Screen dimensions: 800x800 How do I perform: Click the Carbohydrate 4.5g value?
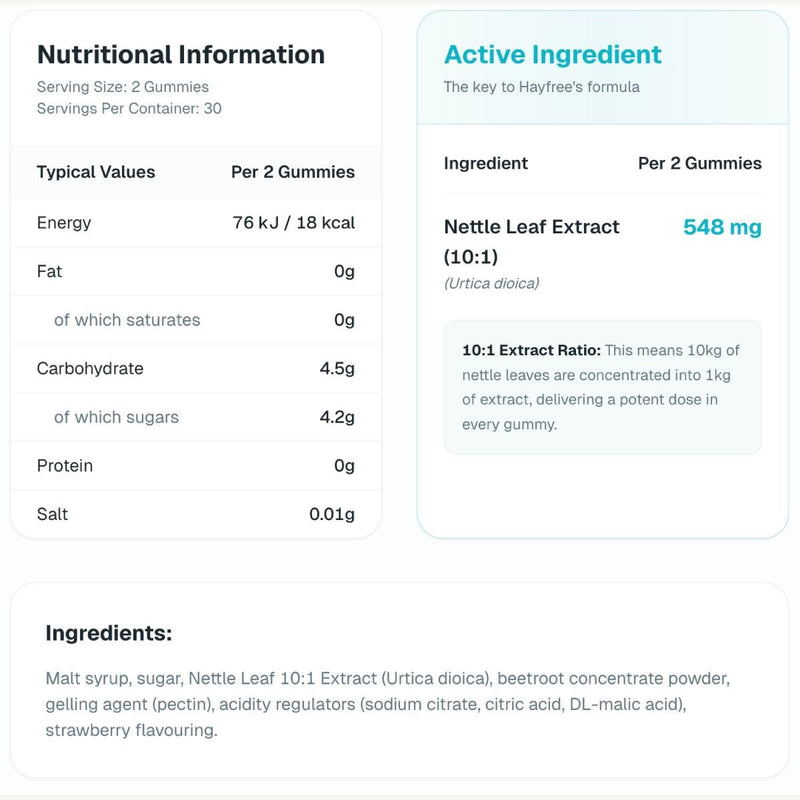pyautogui.click(x=337, y=368)
